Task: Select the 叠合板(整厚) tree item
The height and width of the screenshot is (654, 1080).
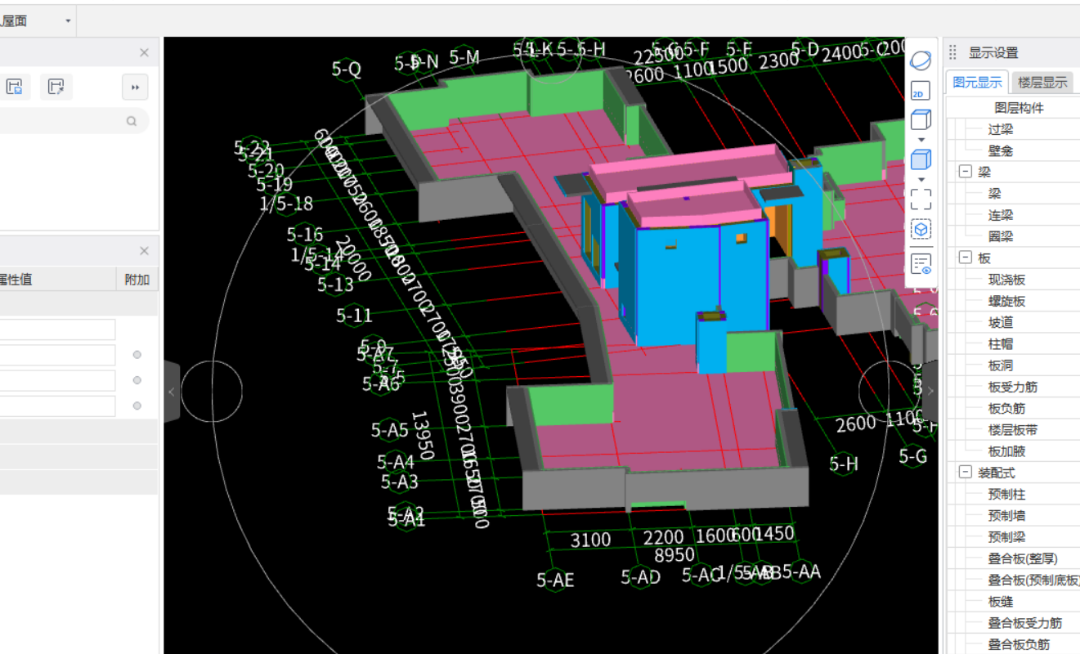Action: coord(1022,558)
